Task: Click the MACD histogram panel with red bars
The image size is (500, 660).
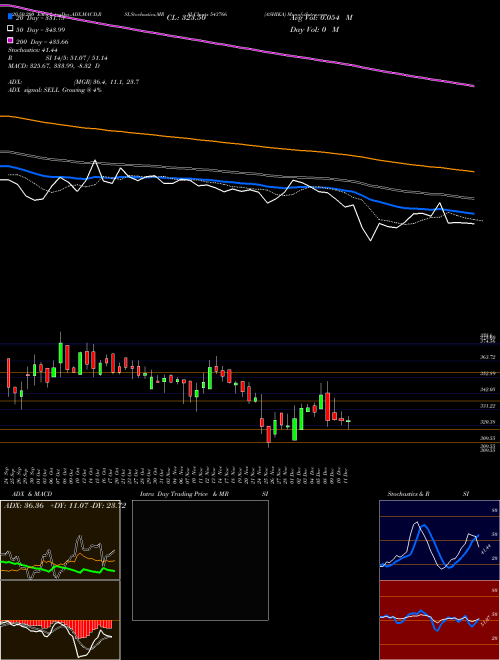Action: [x=60, y=620]
